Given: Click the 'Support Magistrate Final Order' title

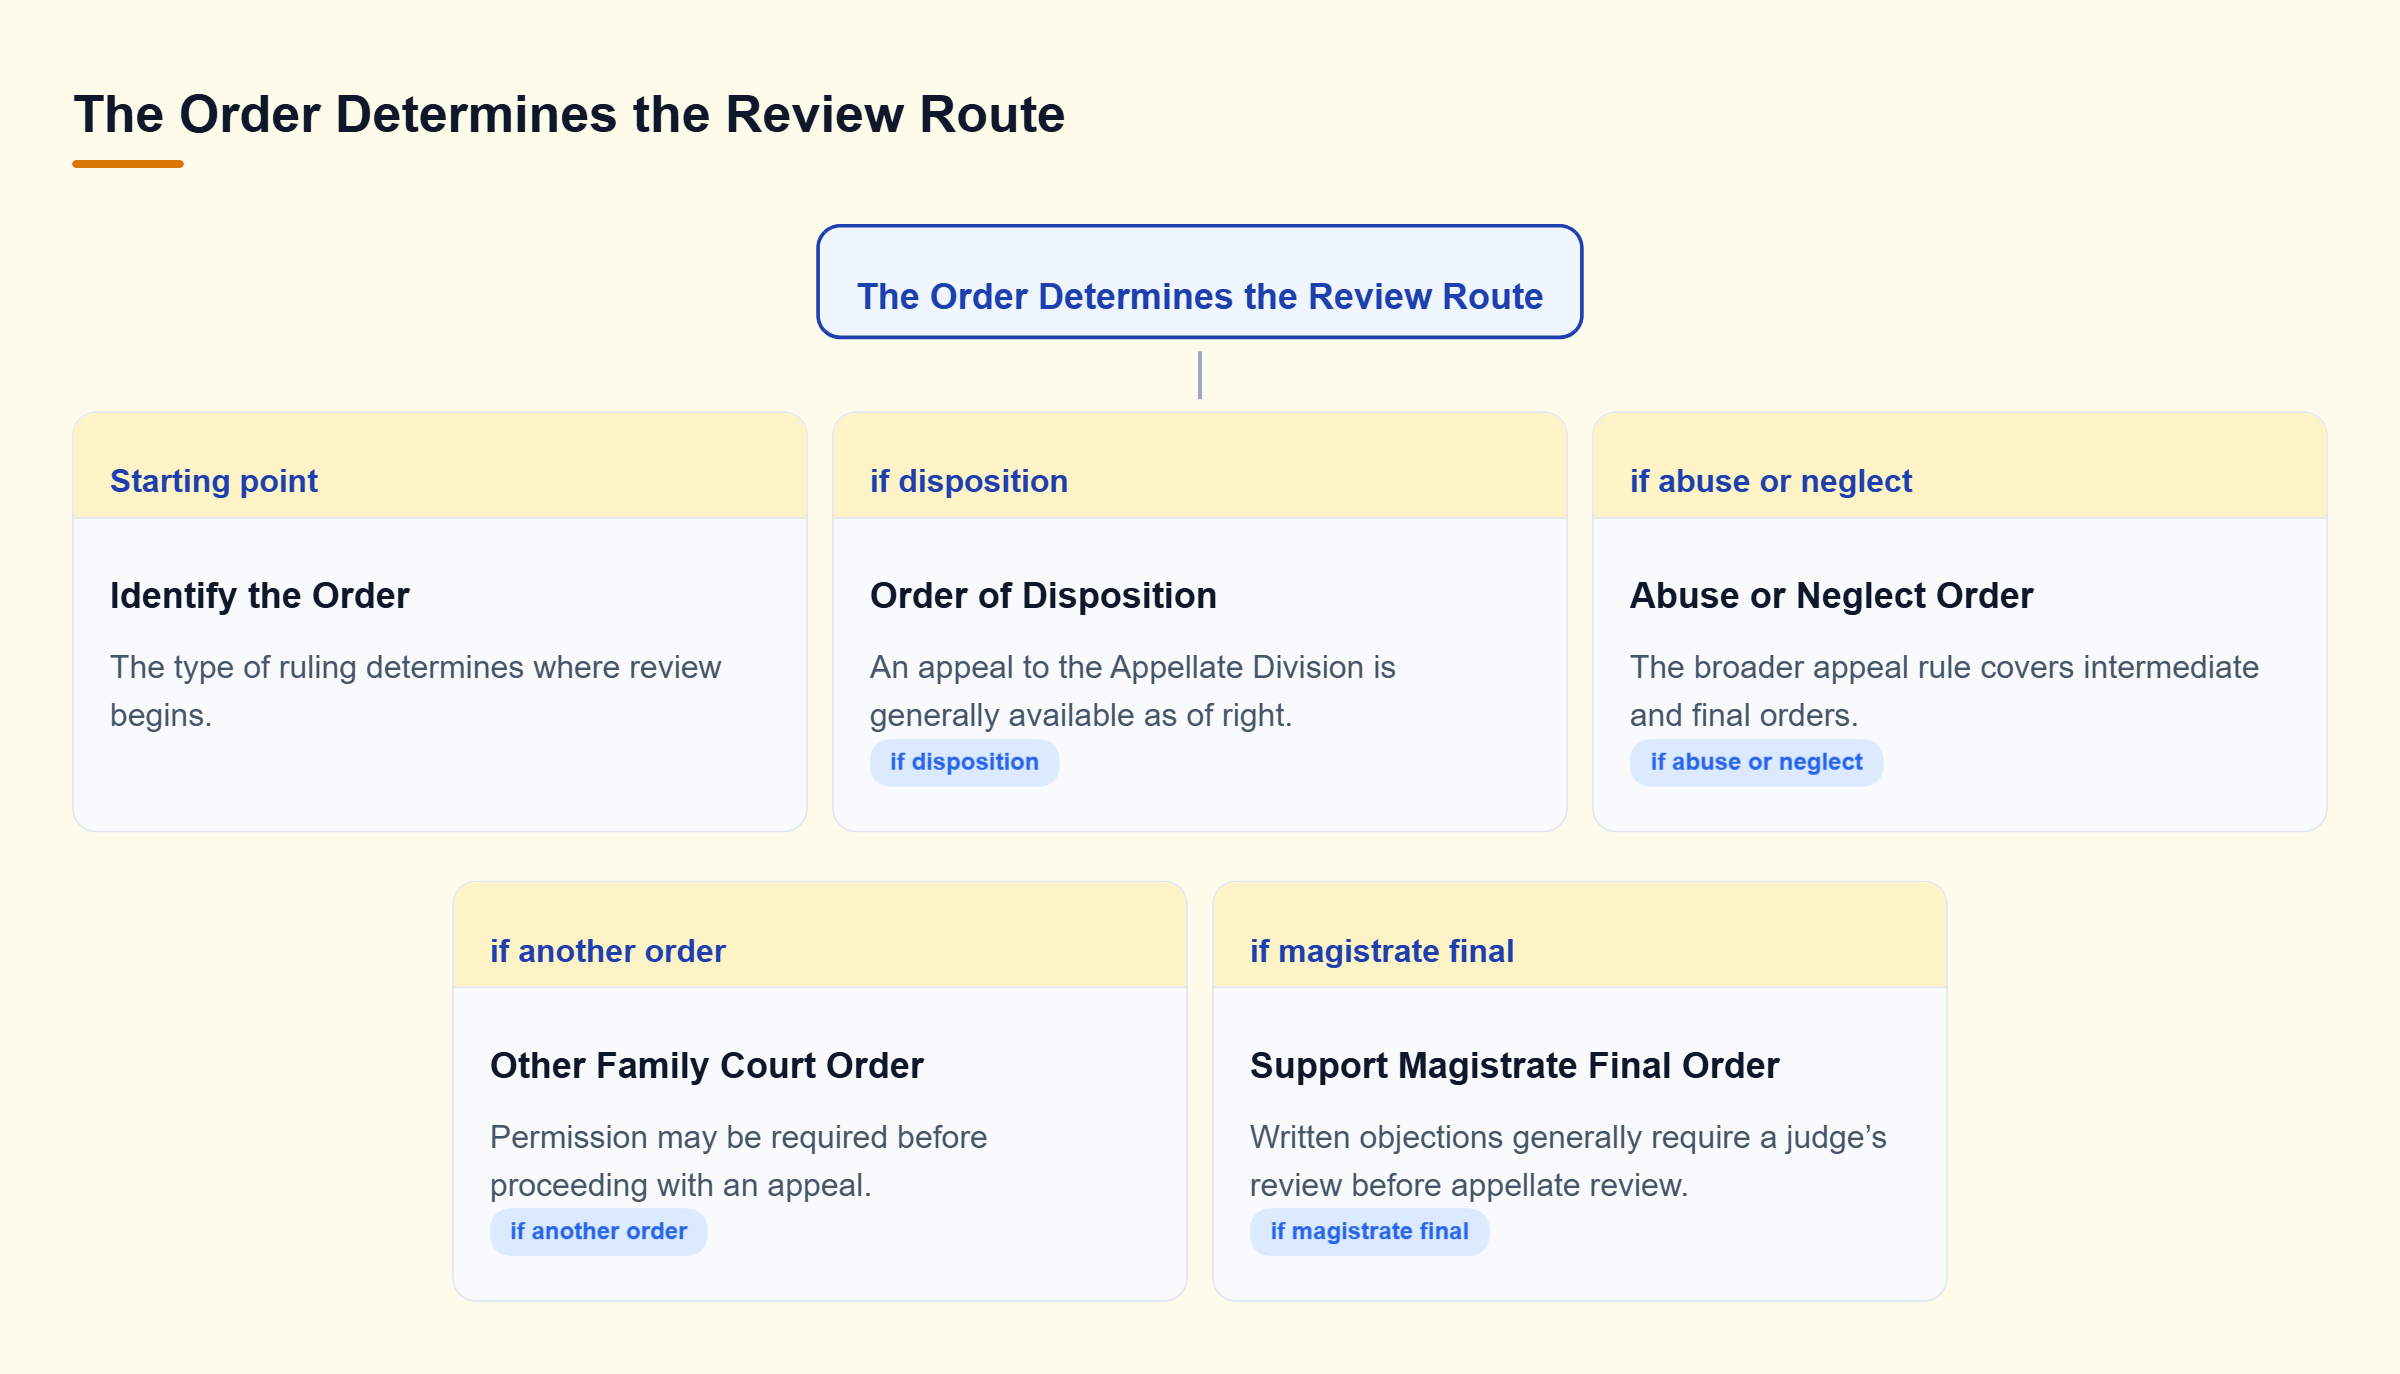Looking at the screenshot, I should tap(1514, 1065).
